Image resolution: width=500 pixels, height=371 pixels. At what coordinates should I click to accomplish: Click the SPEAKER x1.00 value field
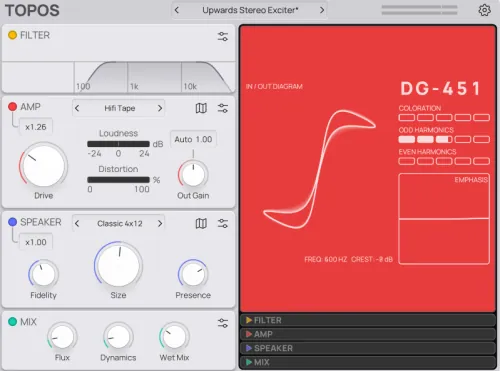tap(36, 242)
